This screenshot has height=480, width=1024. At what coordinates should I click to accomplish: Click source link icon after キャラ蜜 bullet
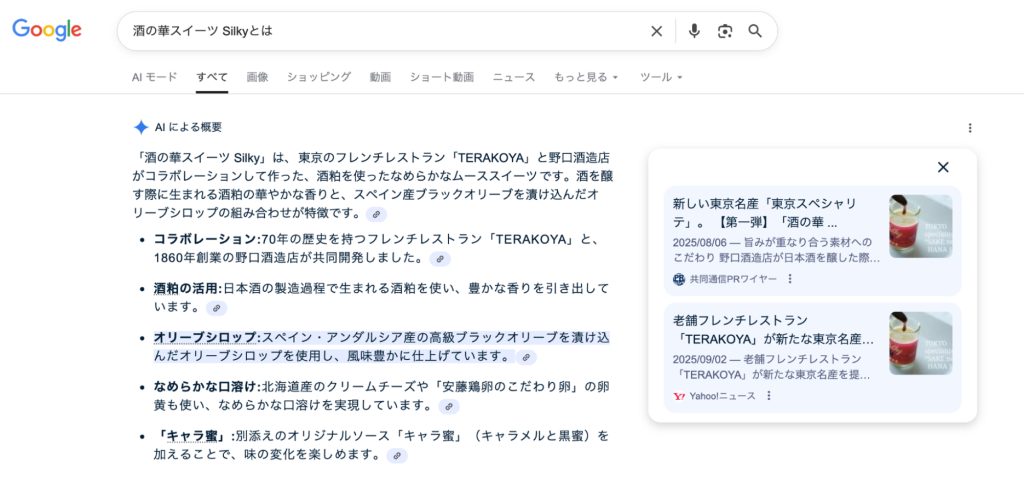tap(397, 456)
